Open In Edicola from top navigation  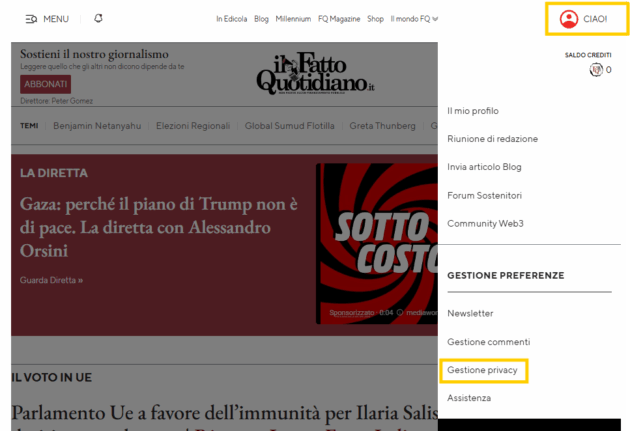(x=232, y=19)
